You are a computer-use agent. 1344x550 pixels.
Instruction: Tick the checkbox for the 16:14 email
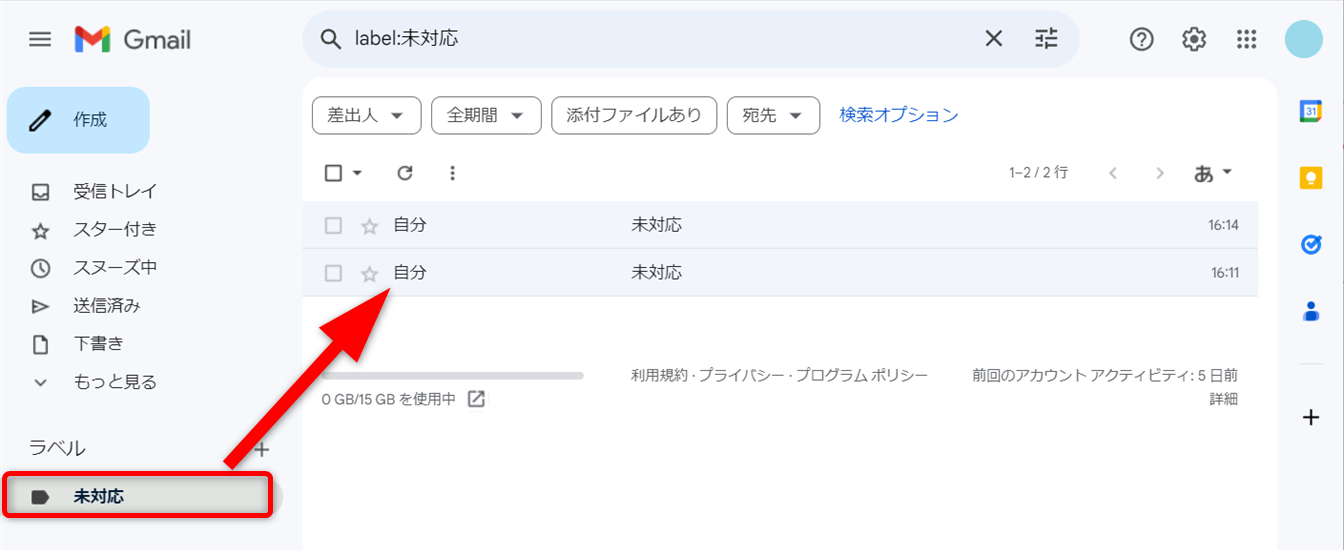(334, 226)
